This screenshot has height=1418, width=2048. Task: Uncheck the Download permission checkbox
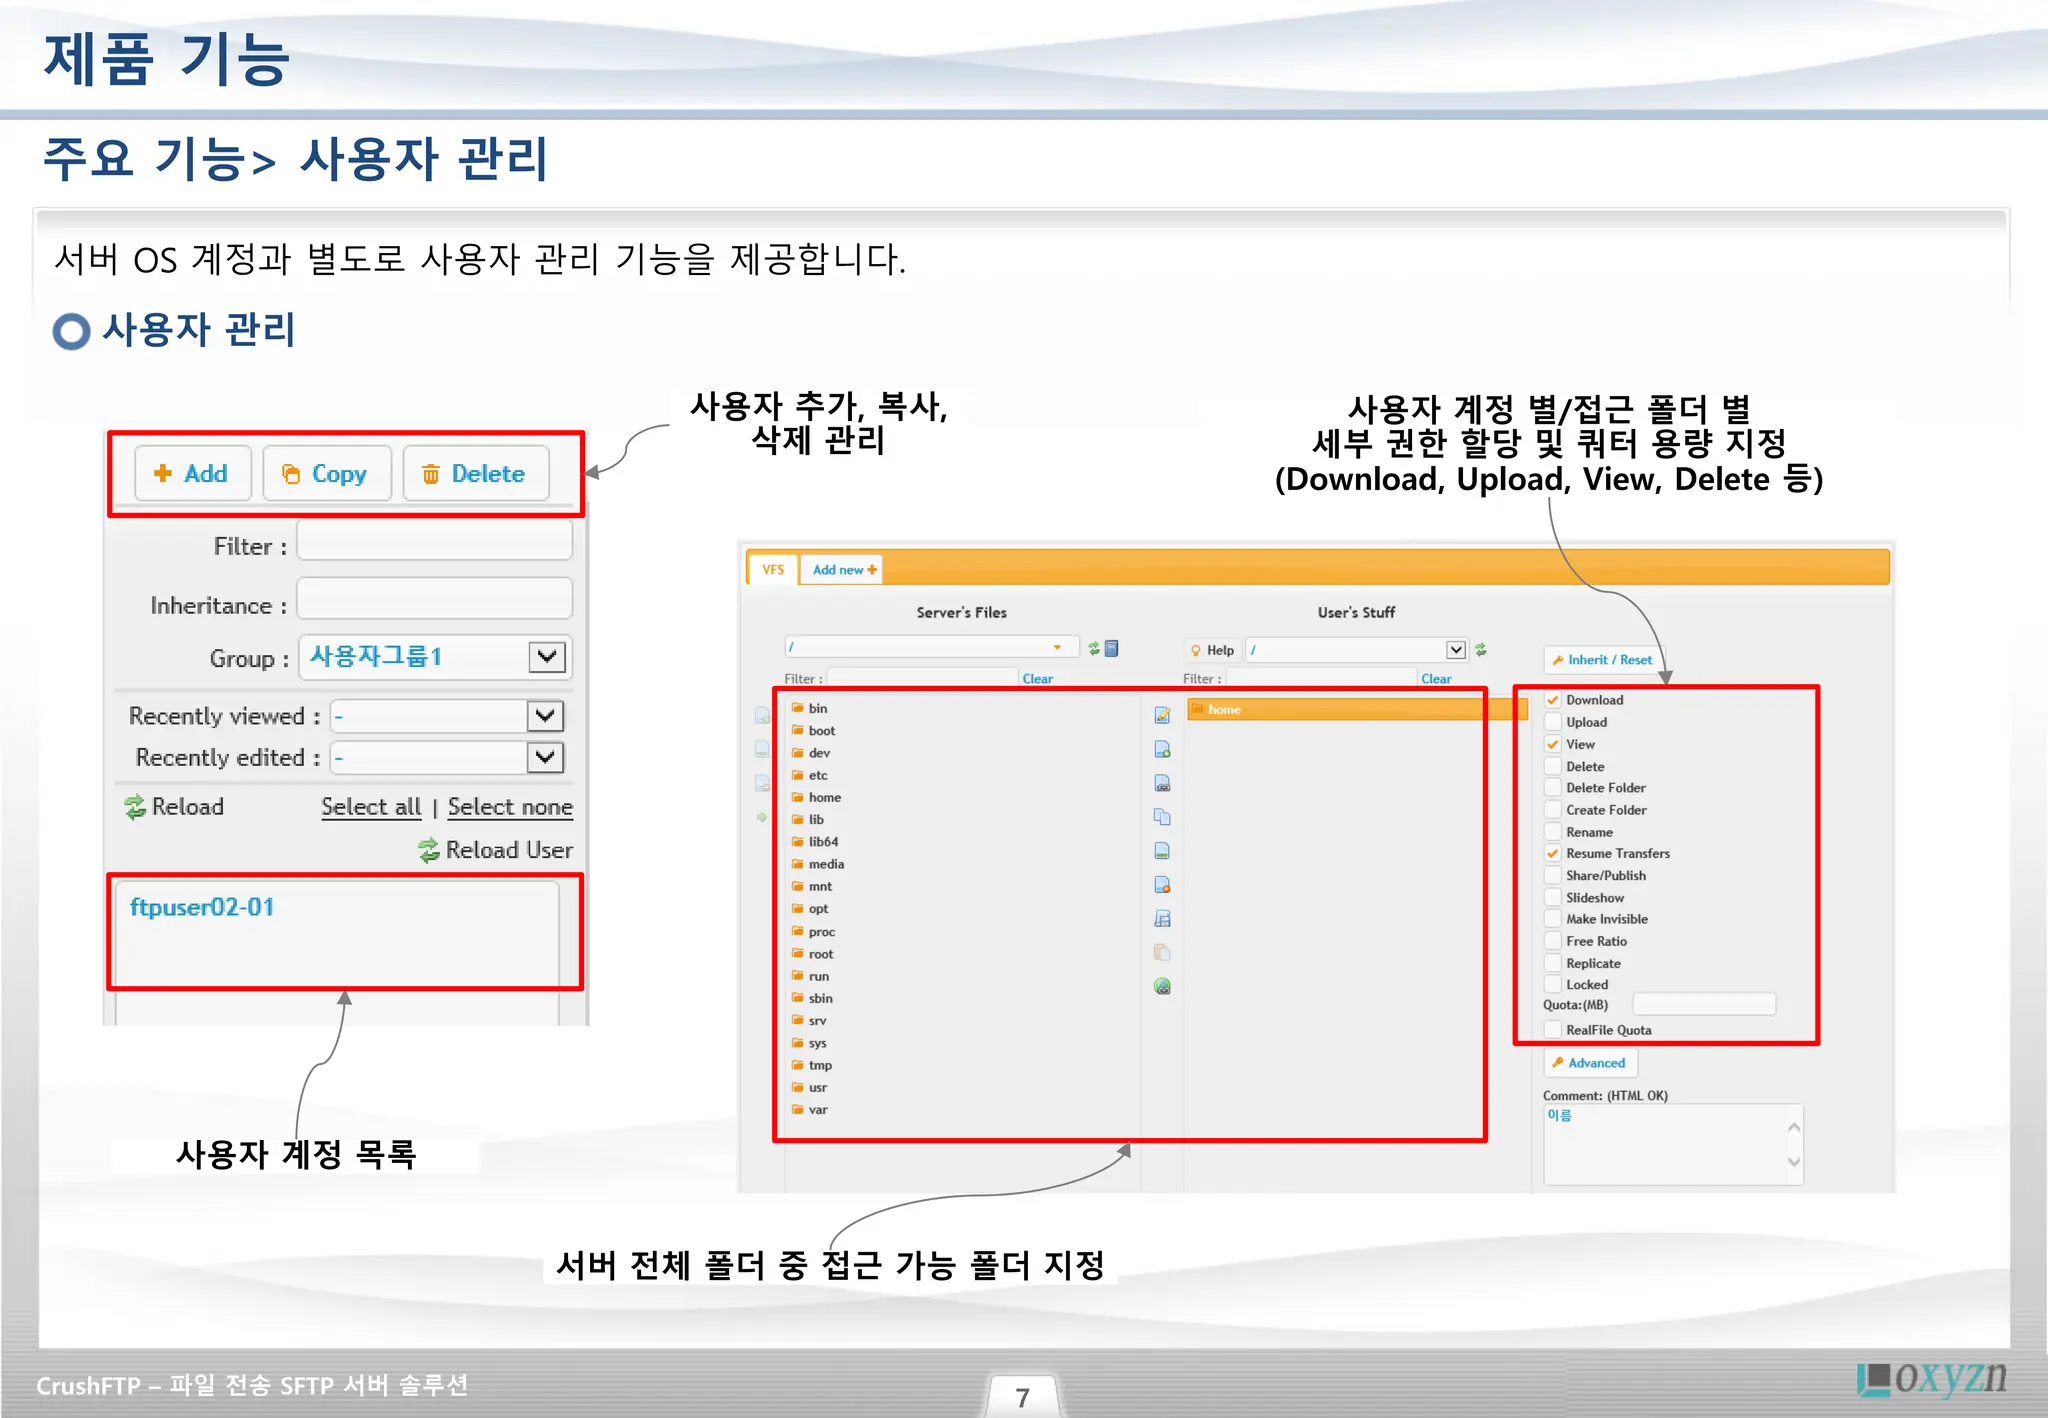(x=1553, y=700)
